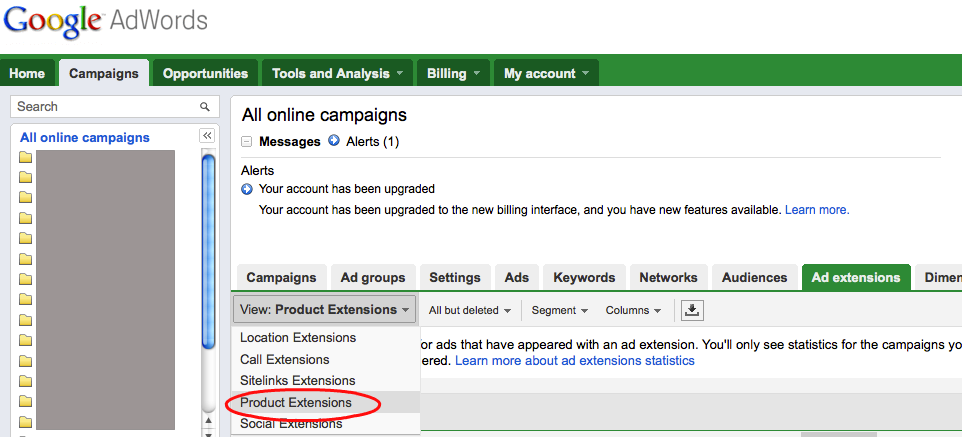The height and width of the screenshot is (437, 962).
Task: Open the Opportunities tab
Action: (206, 73)
